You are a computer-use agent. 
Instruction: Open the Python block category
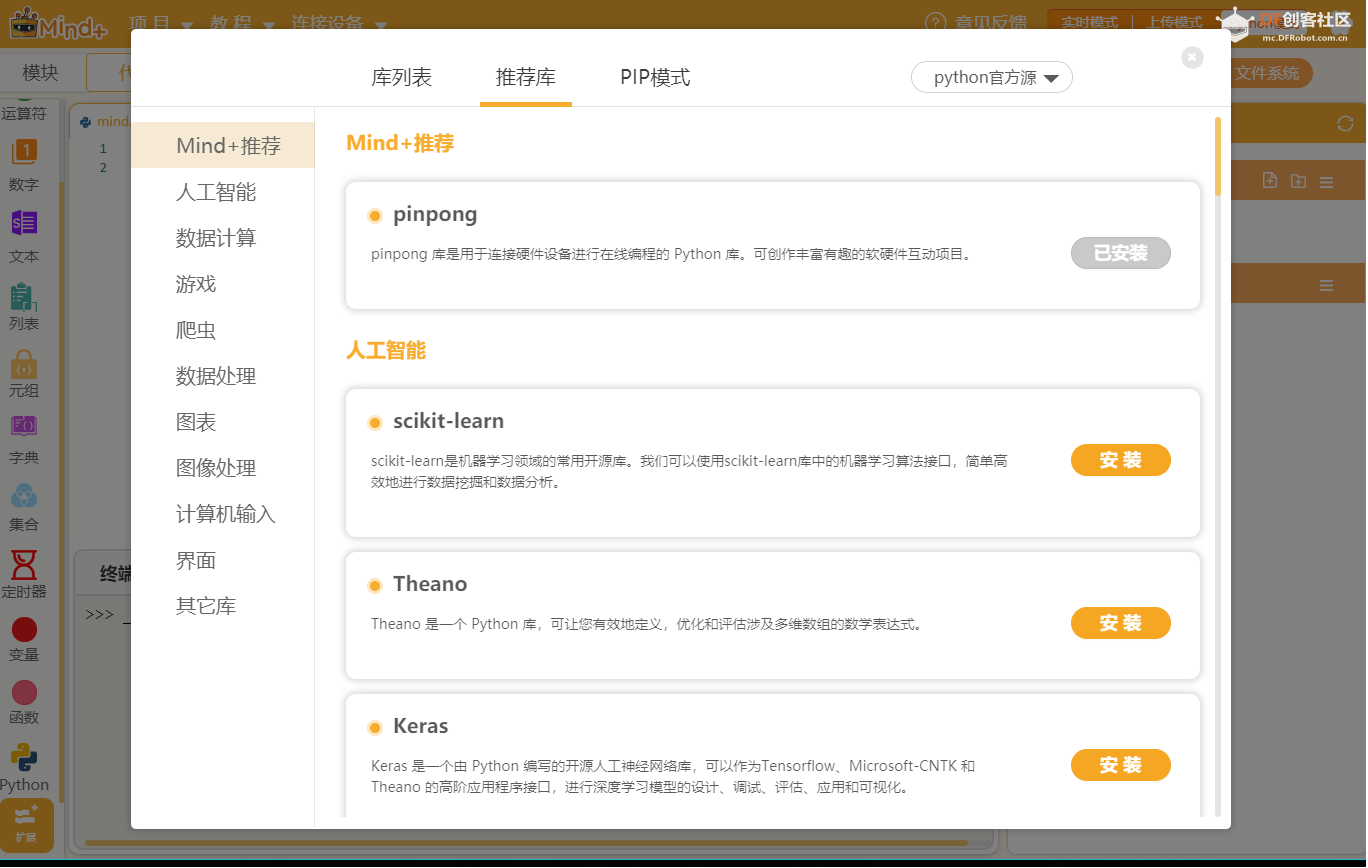[x=24, y=769]
